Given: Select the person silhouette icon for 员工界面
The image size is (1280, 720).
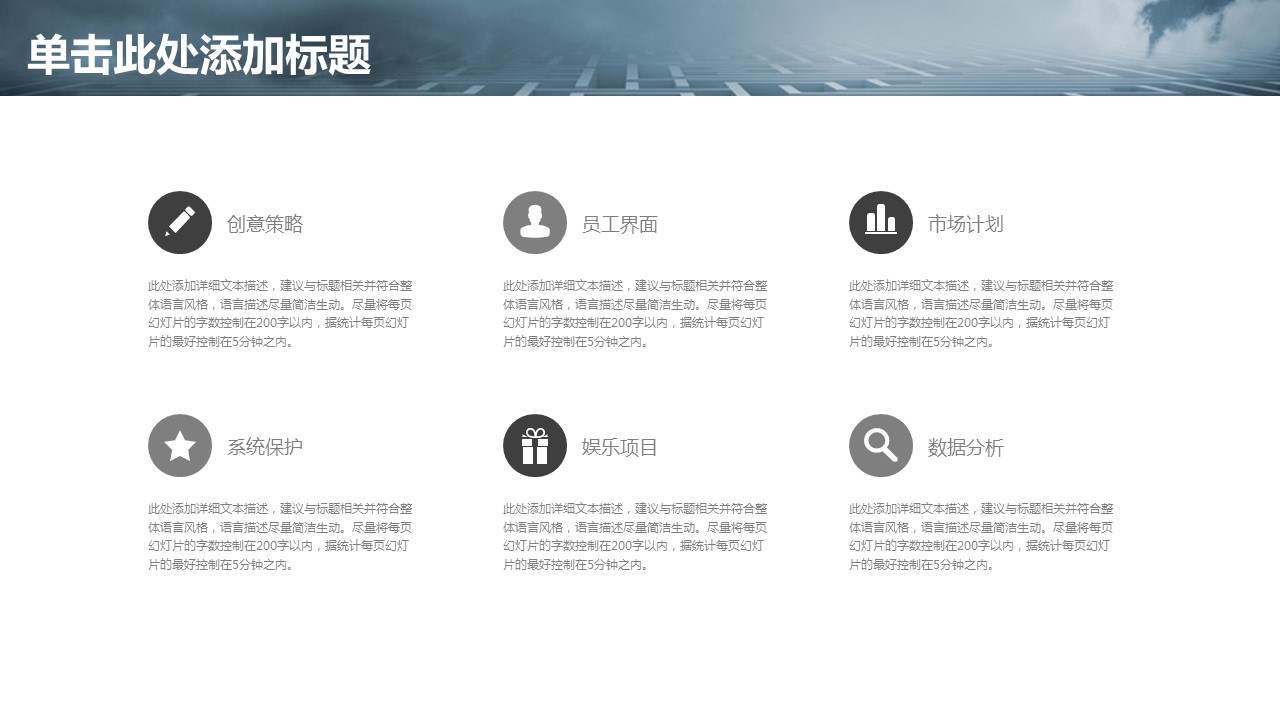Looking at the screenshot, I should [x=535, y=222].
